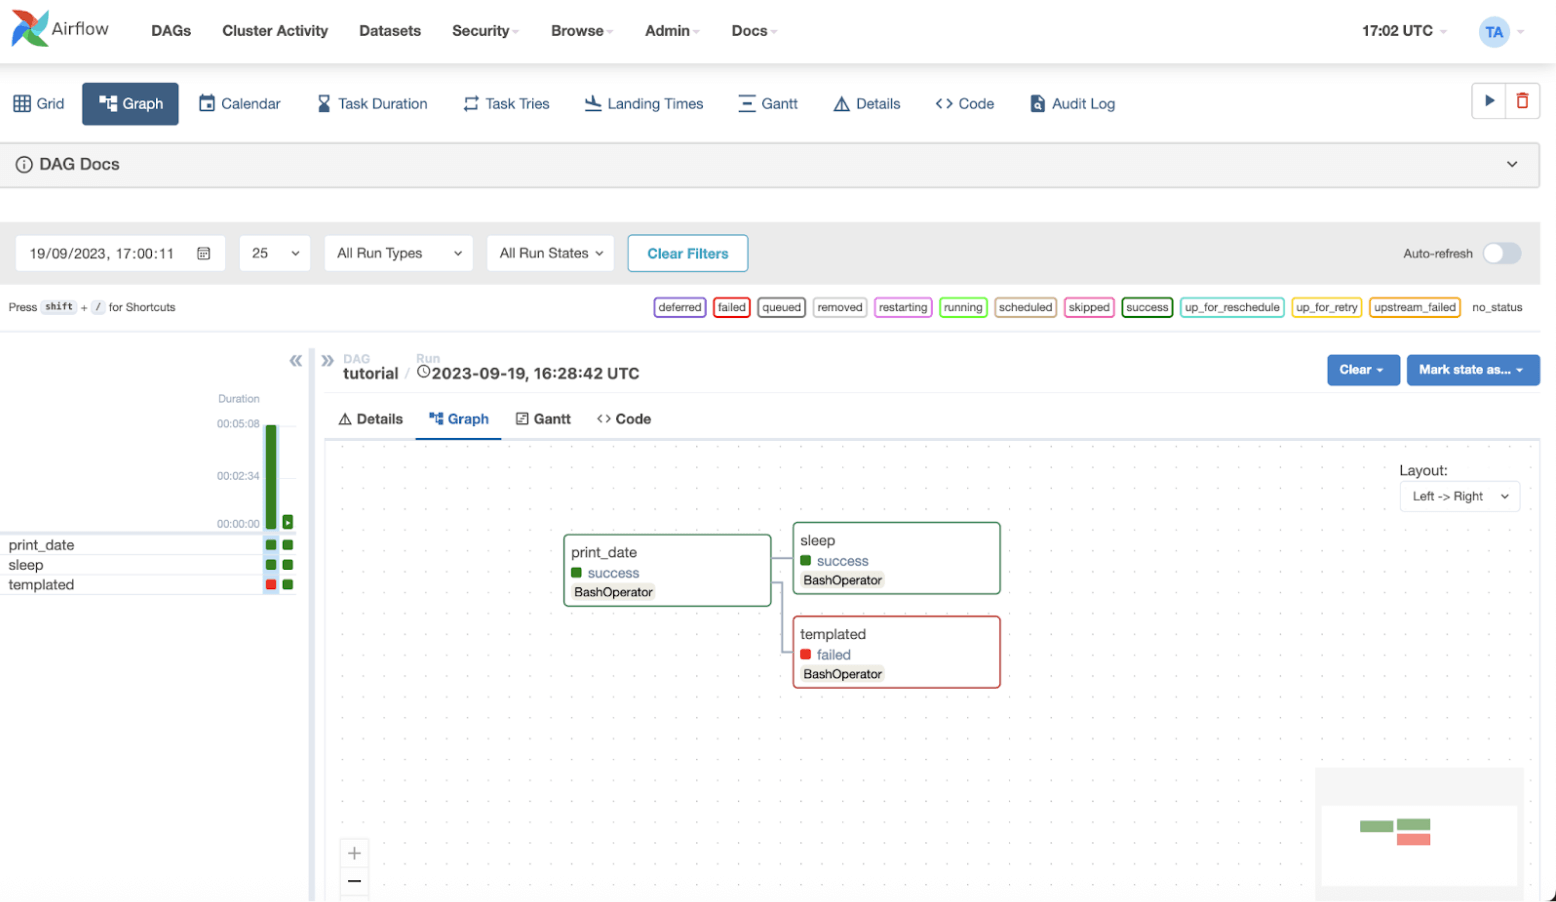Image resolution: width=1556 pixels, height=902 pixels.
Task: Toggle the success state filter badge
Action: pos(1146,307)
